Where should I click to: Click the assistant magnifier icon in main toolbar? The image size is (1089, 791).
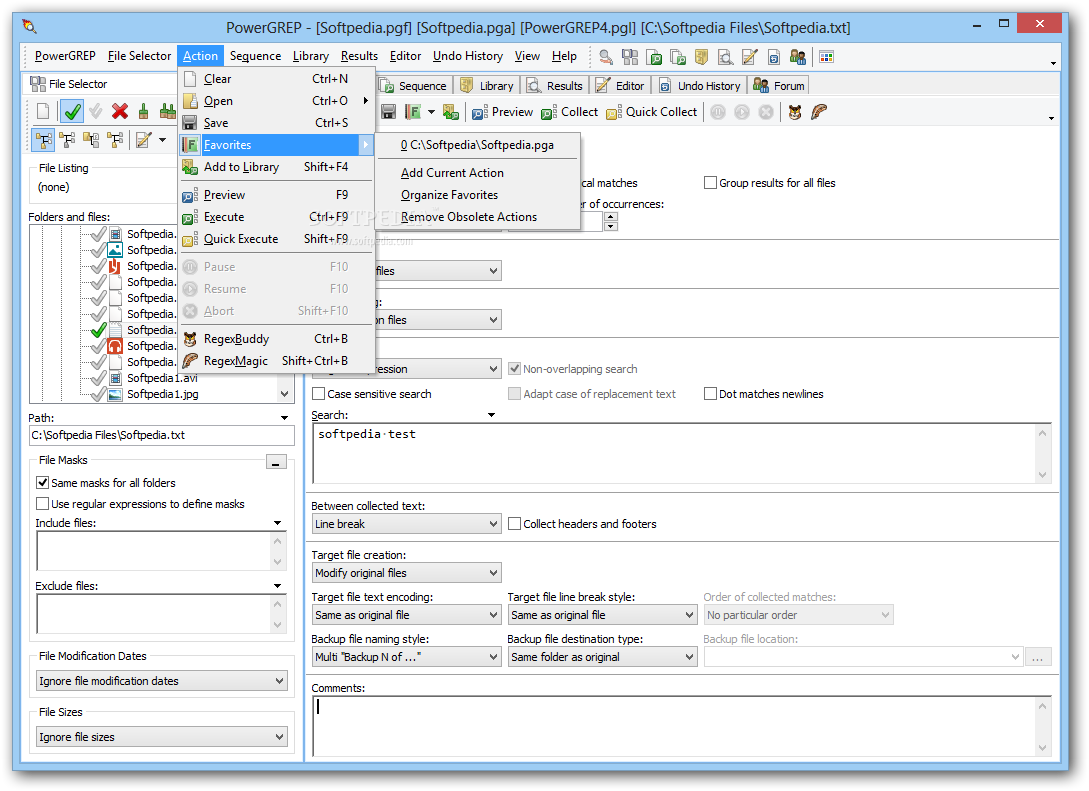click(606, 56)
